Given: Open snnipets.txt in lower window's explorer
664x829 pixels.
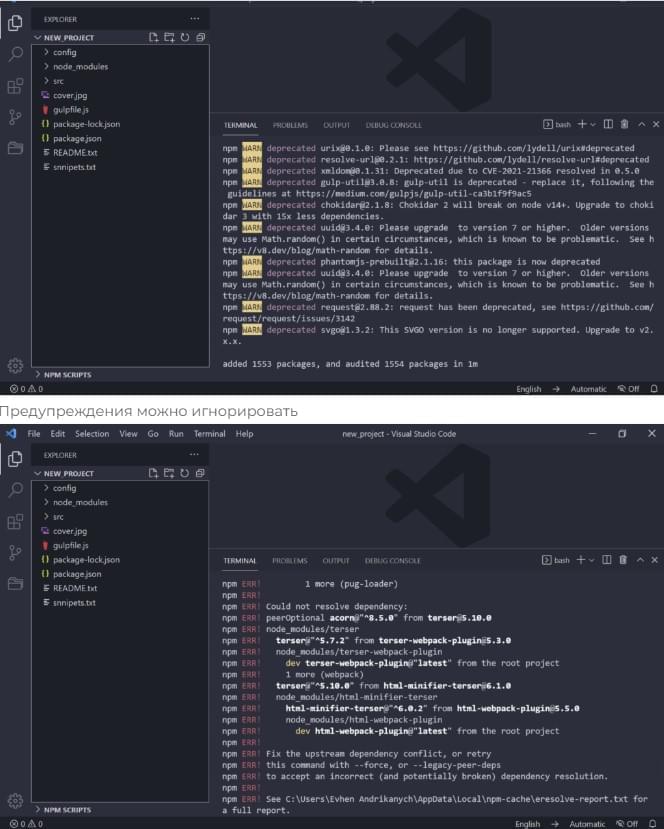Looking at the screenshot, I should click(x=119, y=602).
